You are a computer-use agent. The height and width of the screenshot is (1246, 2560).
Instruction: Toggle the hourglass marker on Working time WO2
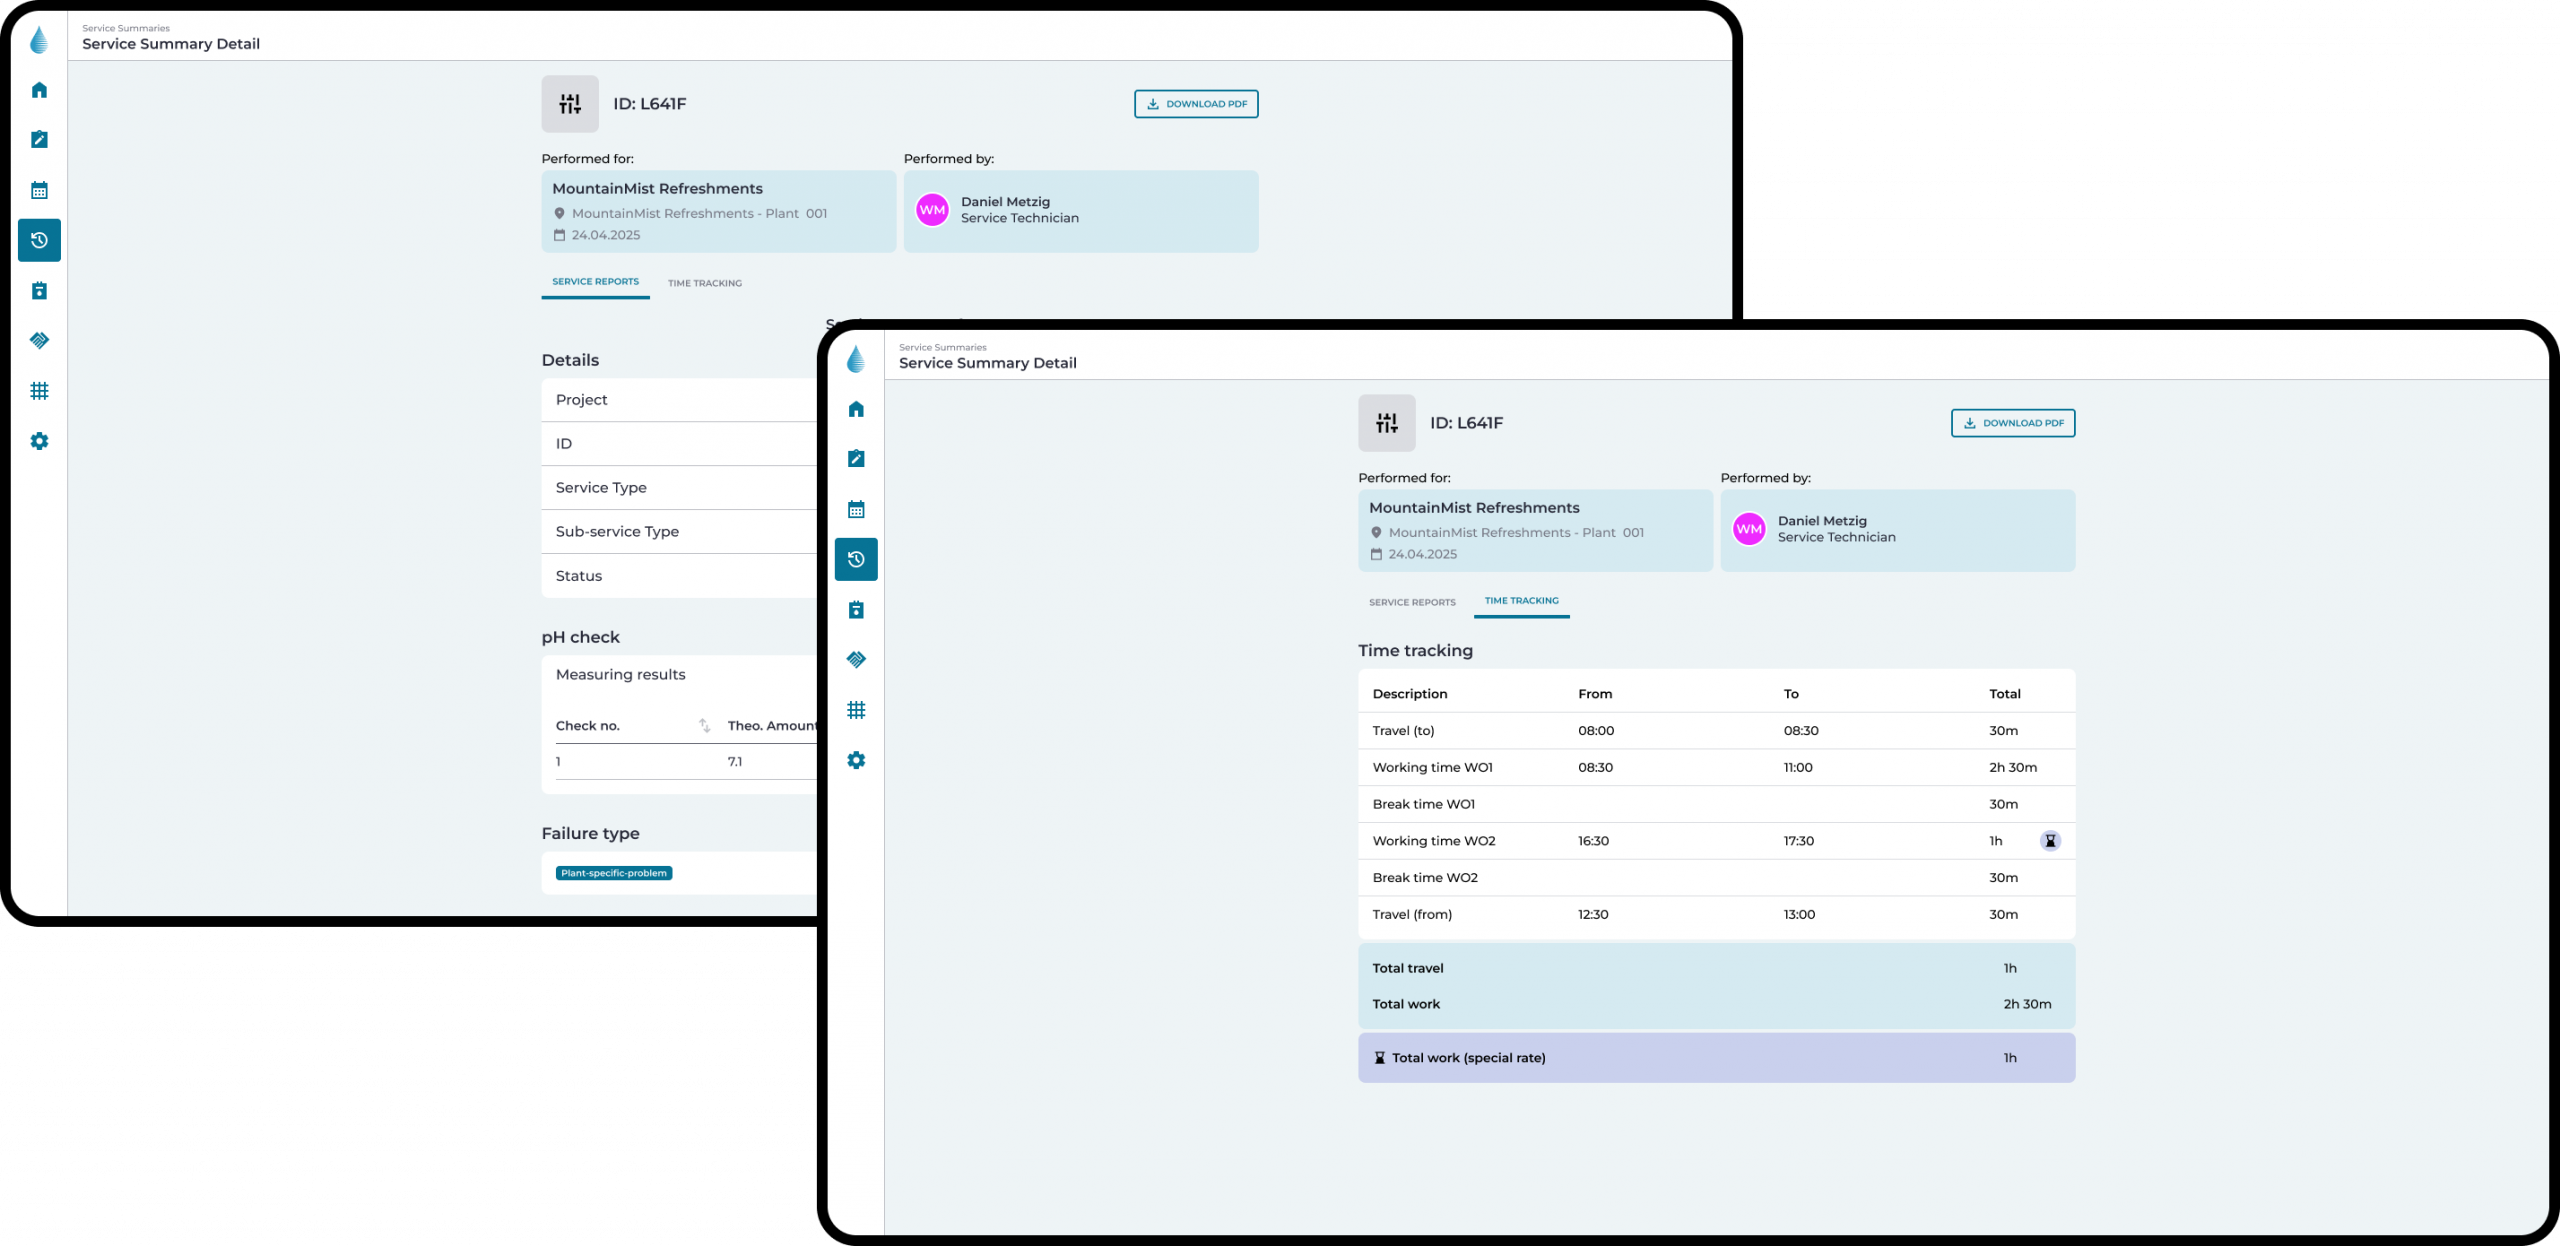[2051, 841]
